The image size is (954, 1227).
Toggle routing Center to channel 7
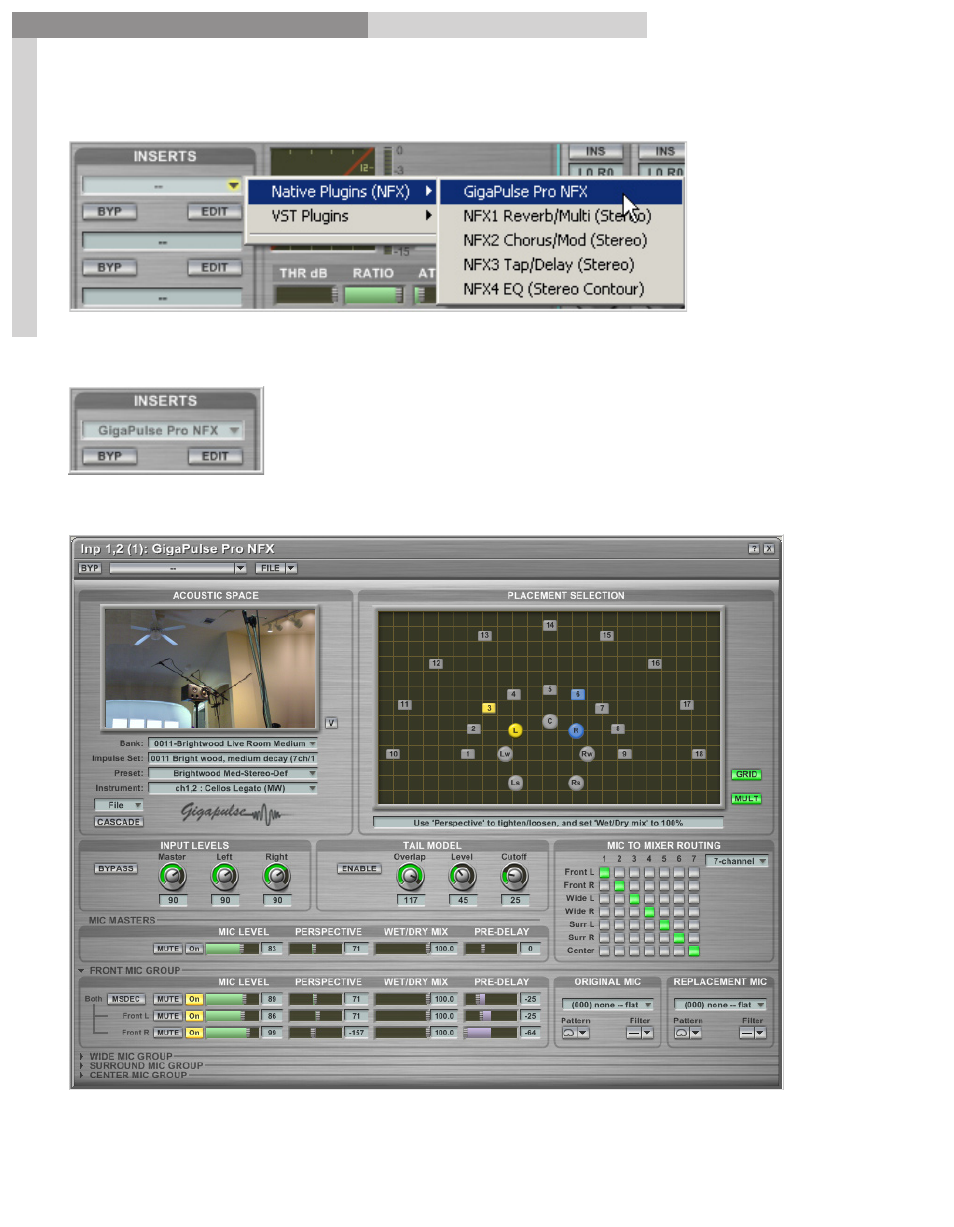[694, 951]
